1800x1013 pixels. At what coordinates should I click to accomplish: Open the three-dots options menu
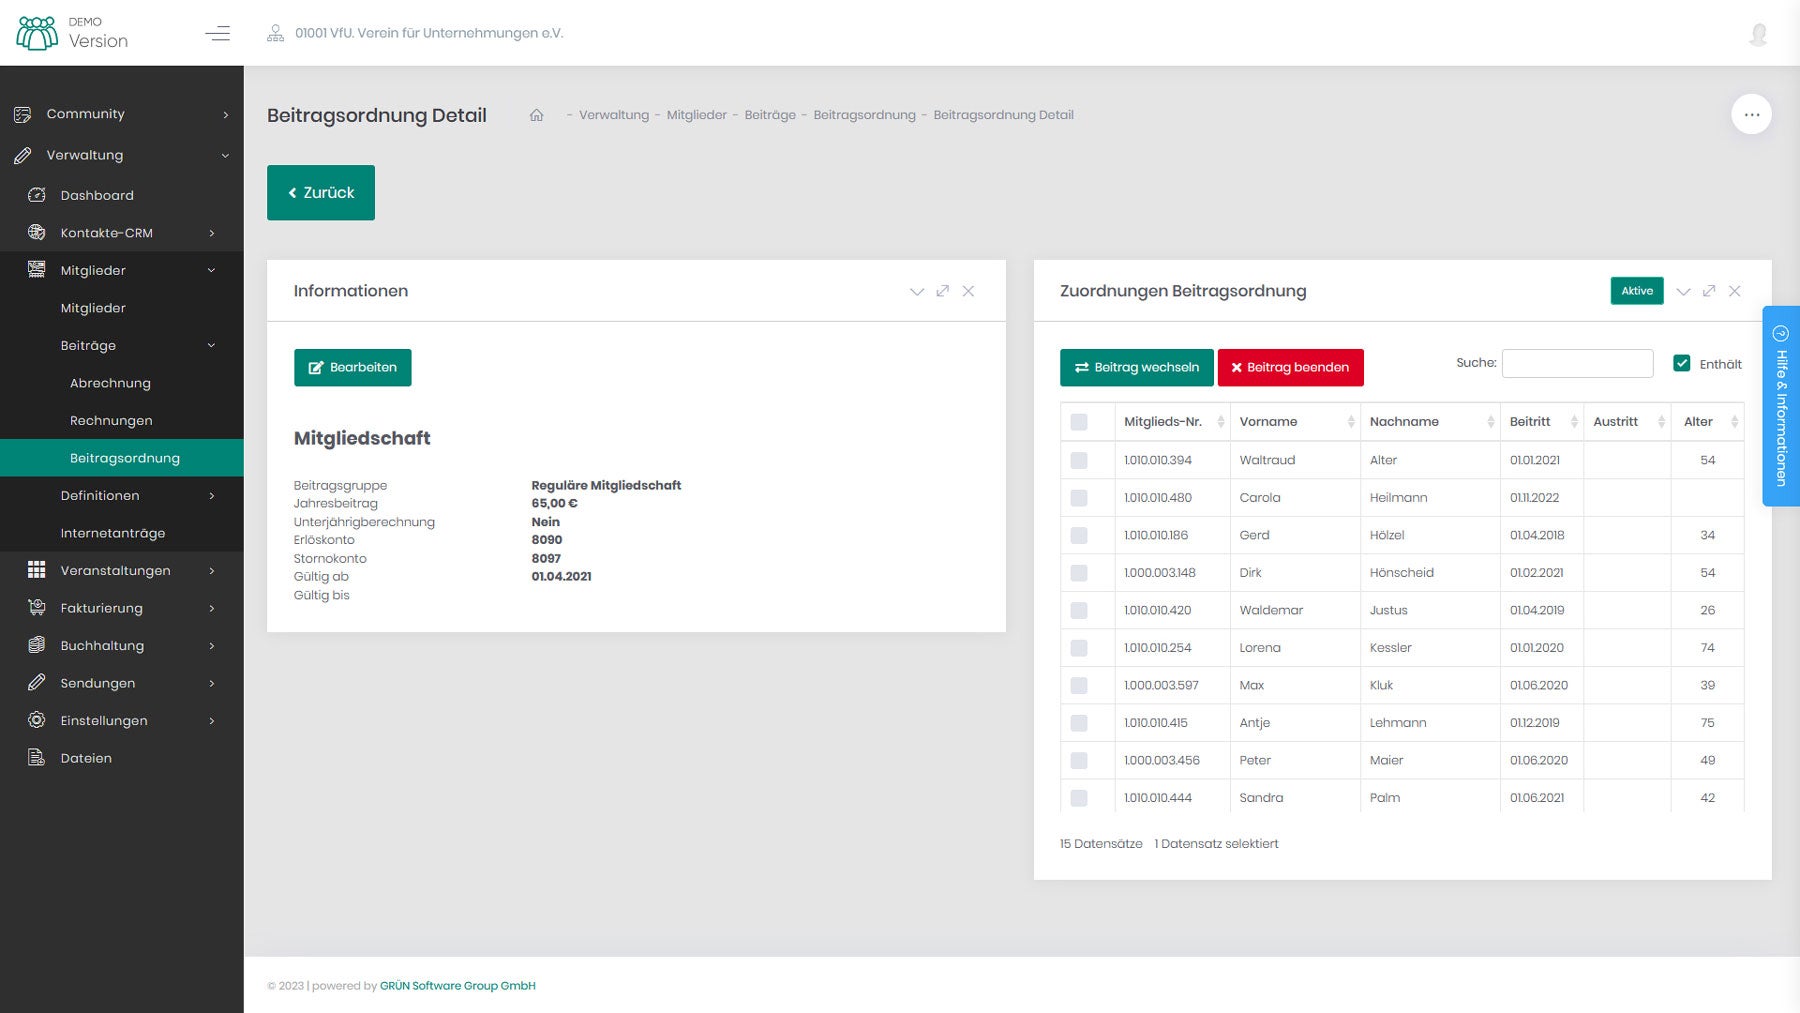[1751, 115]
